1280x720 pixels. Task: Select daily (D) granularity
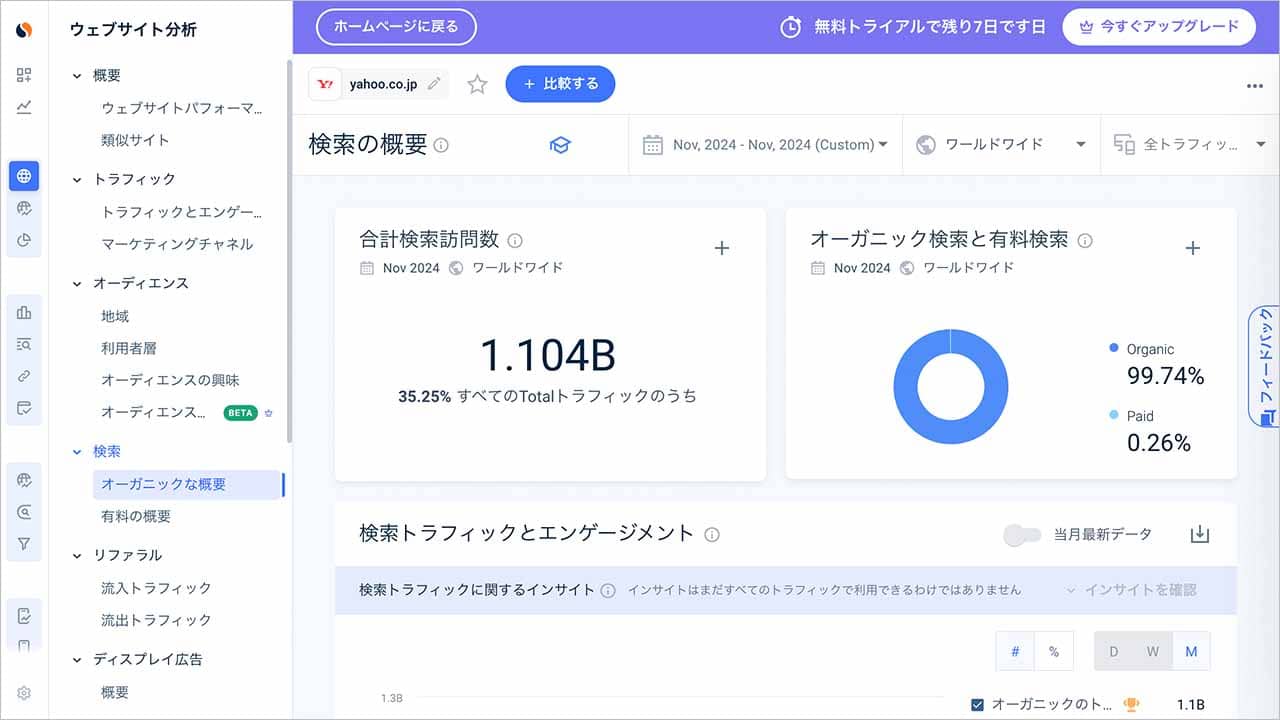coord(1114,651)
